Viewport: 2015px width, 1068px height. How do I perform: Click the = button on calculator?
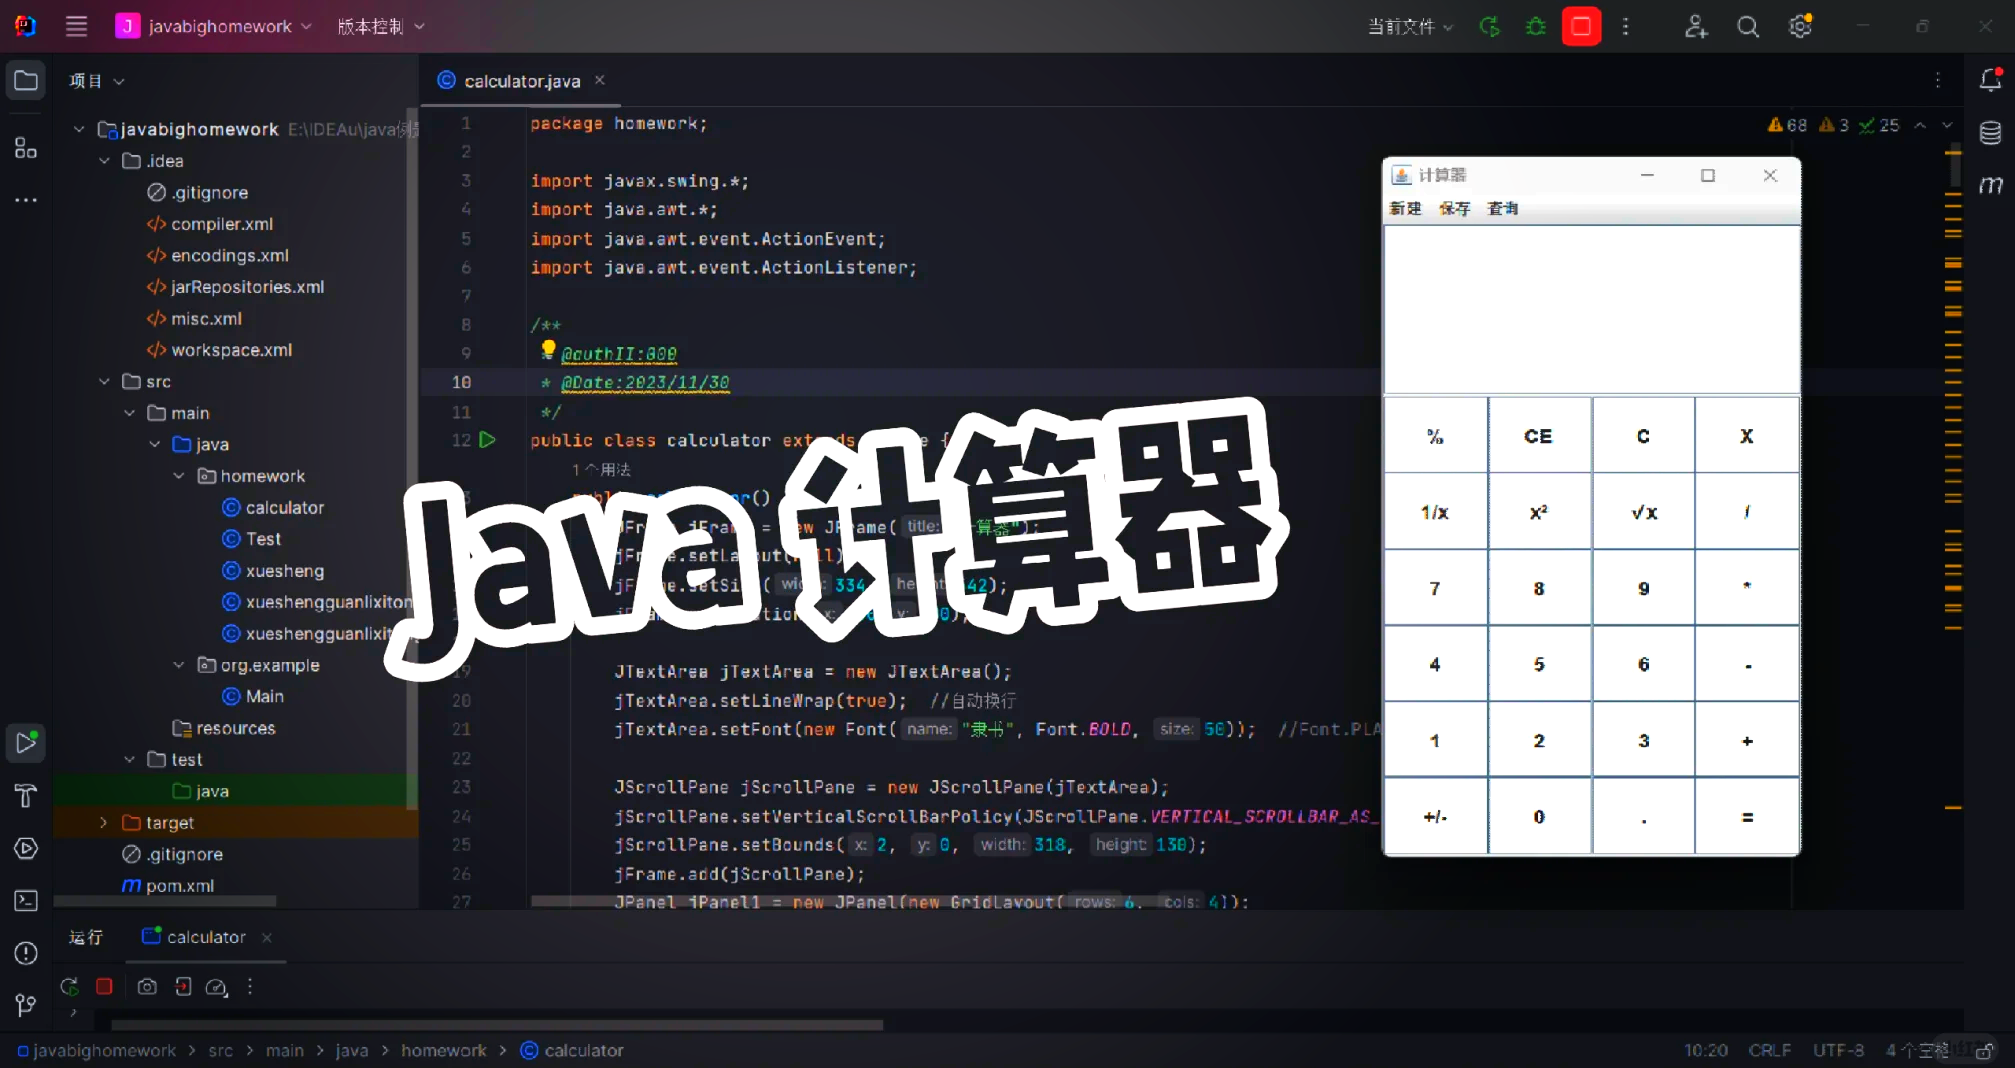pyautogui.click(x=1747, y=817)
